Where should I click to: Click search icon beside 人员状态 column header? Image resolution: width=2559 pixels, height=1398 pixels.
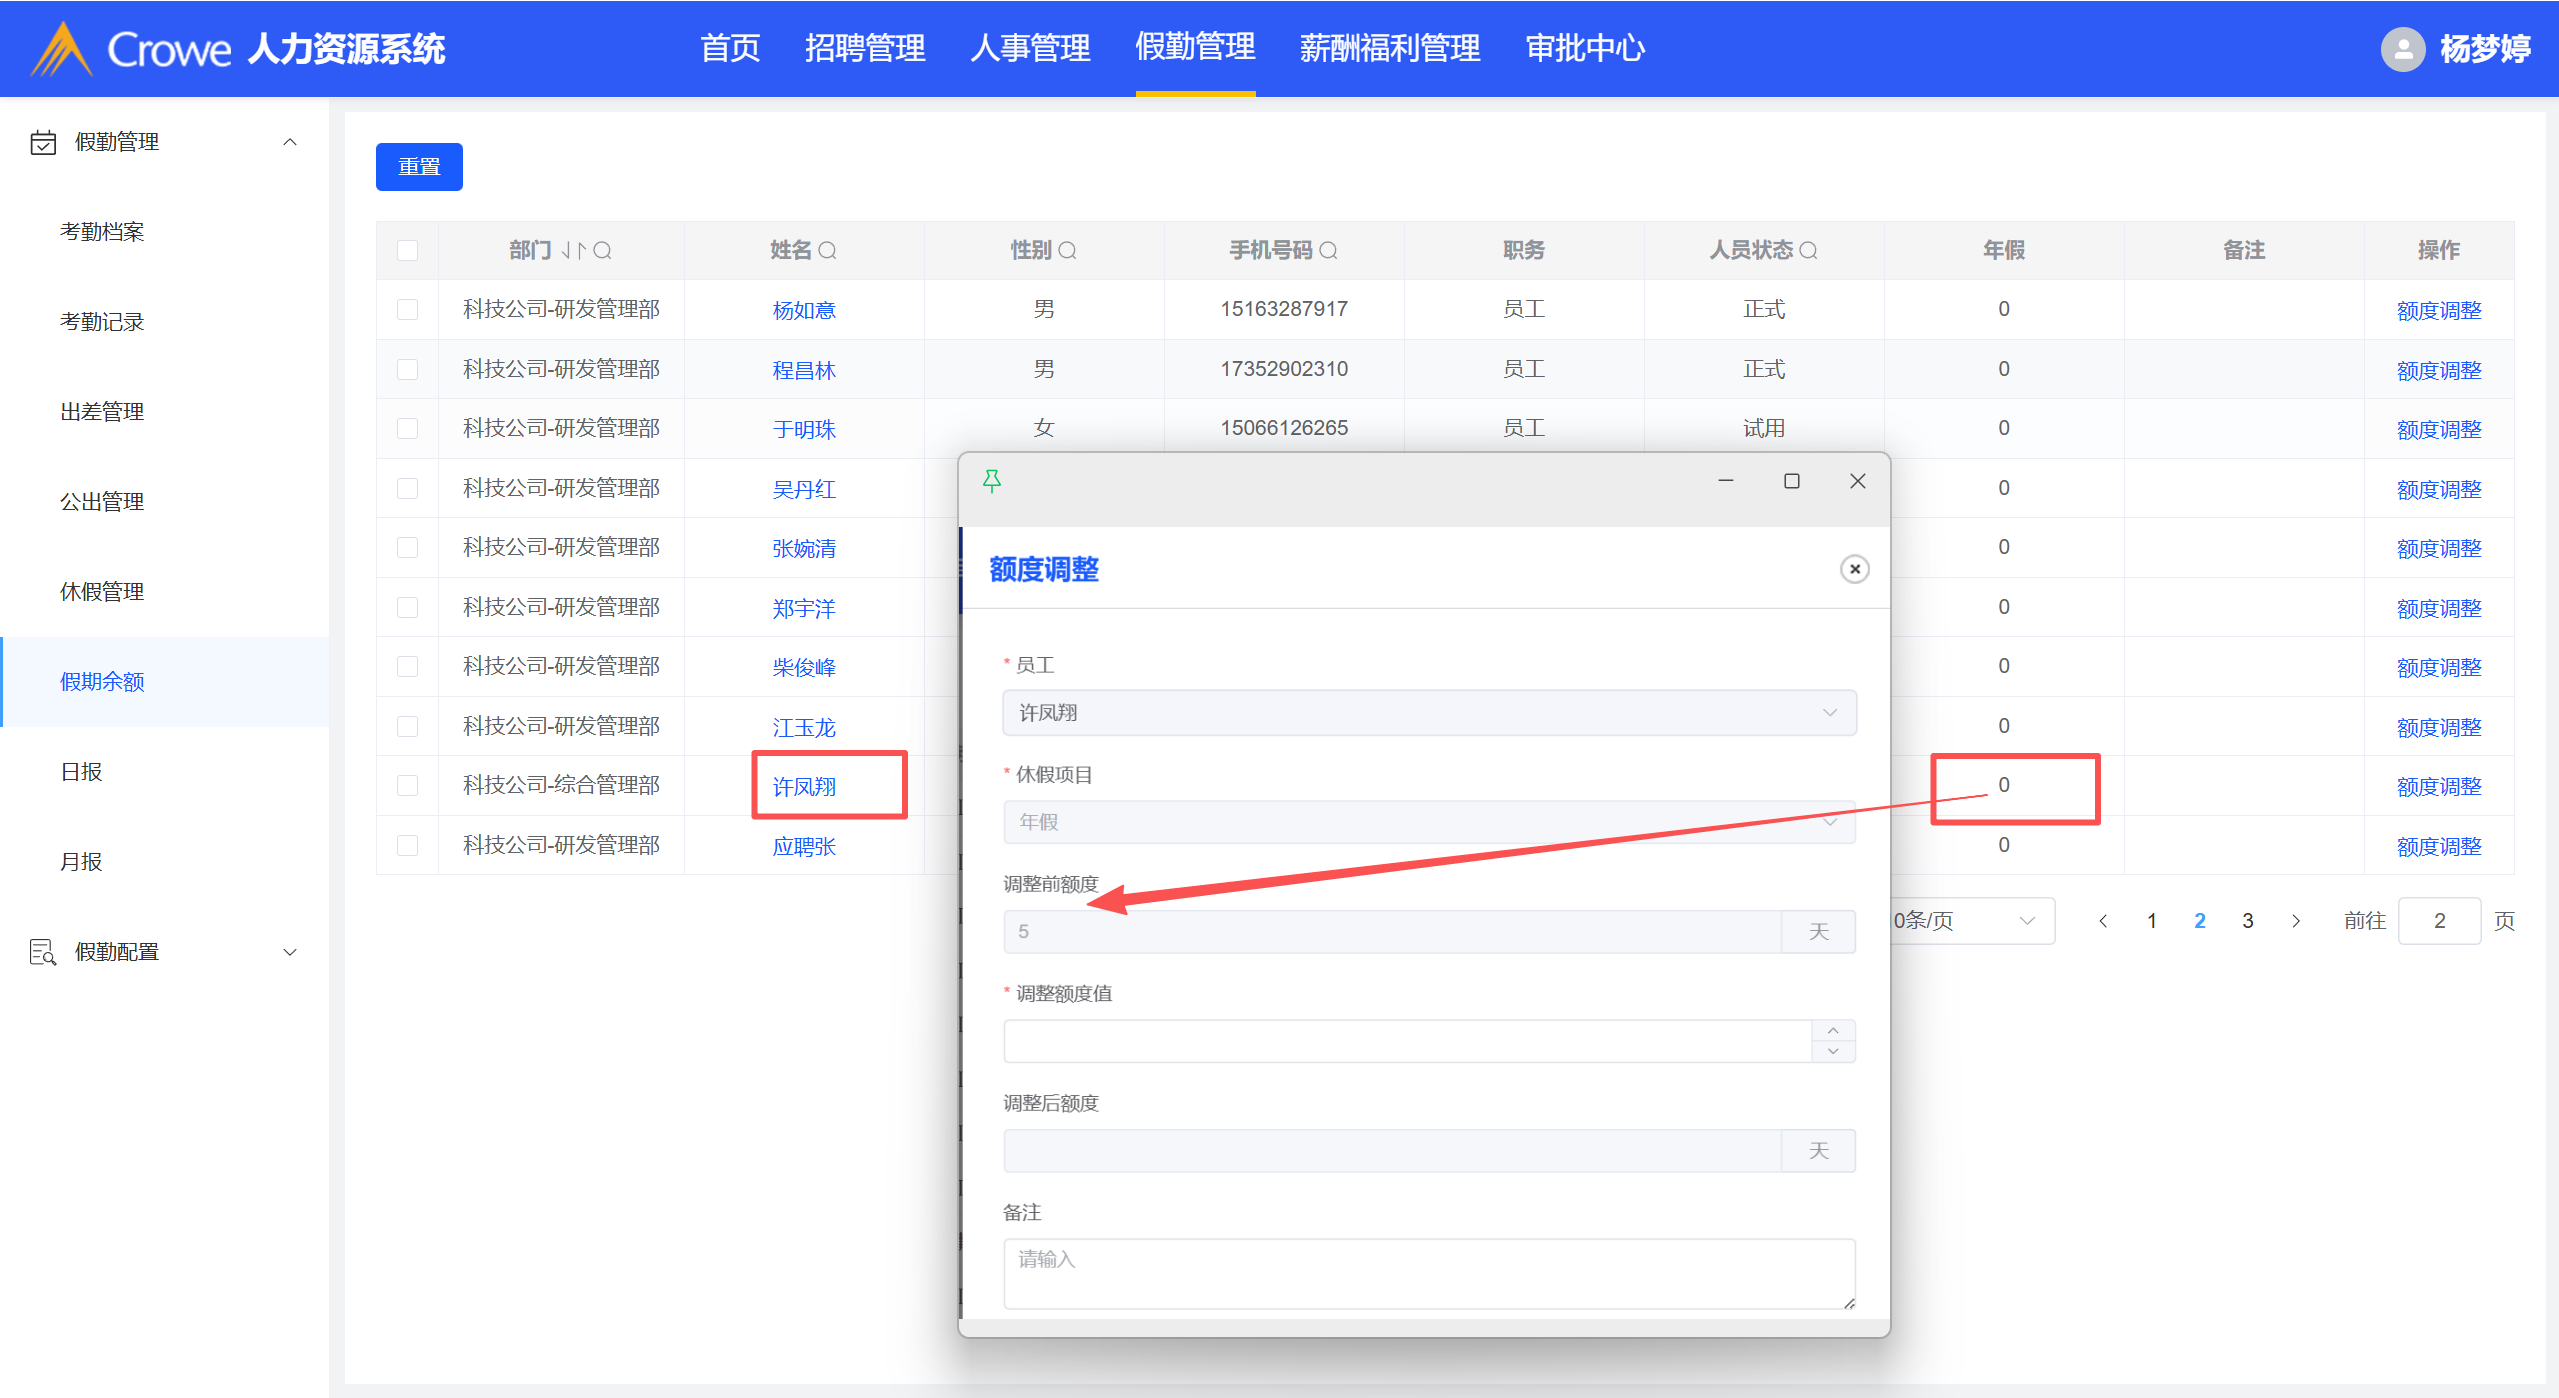[x=1808, y=250]
